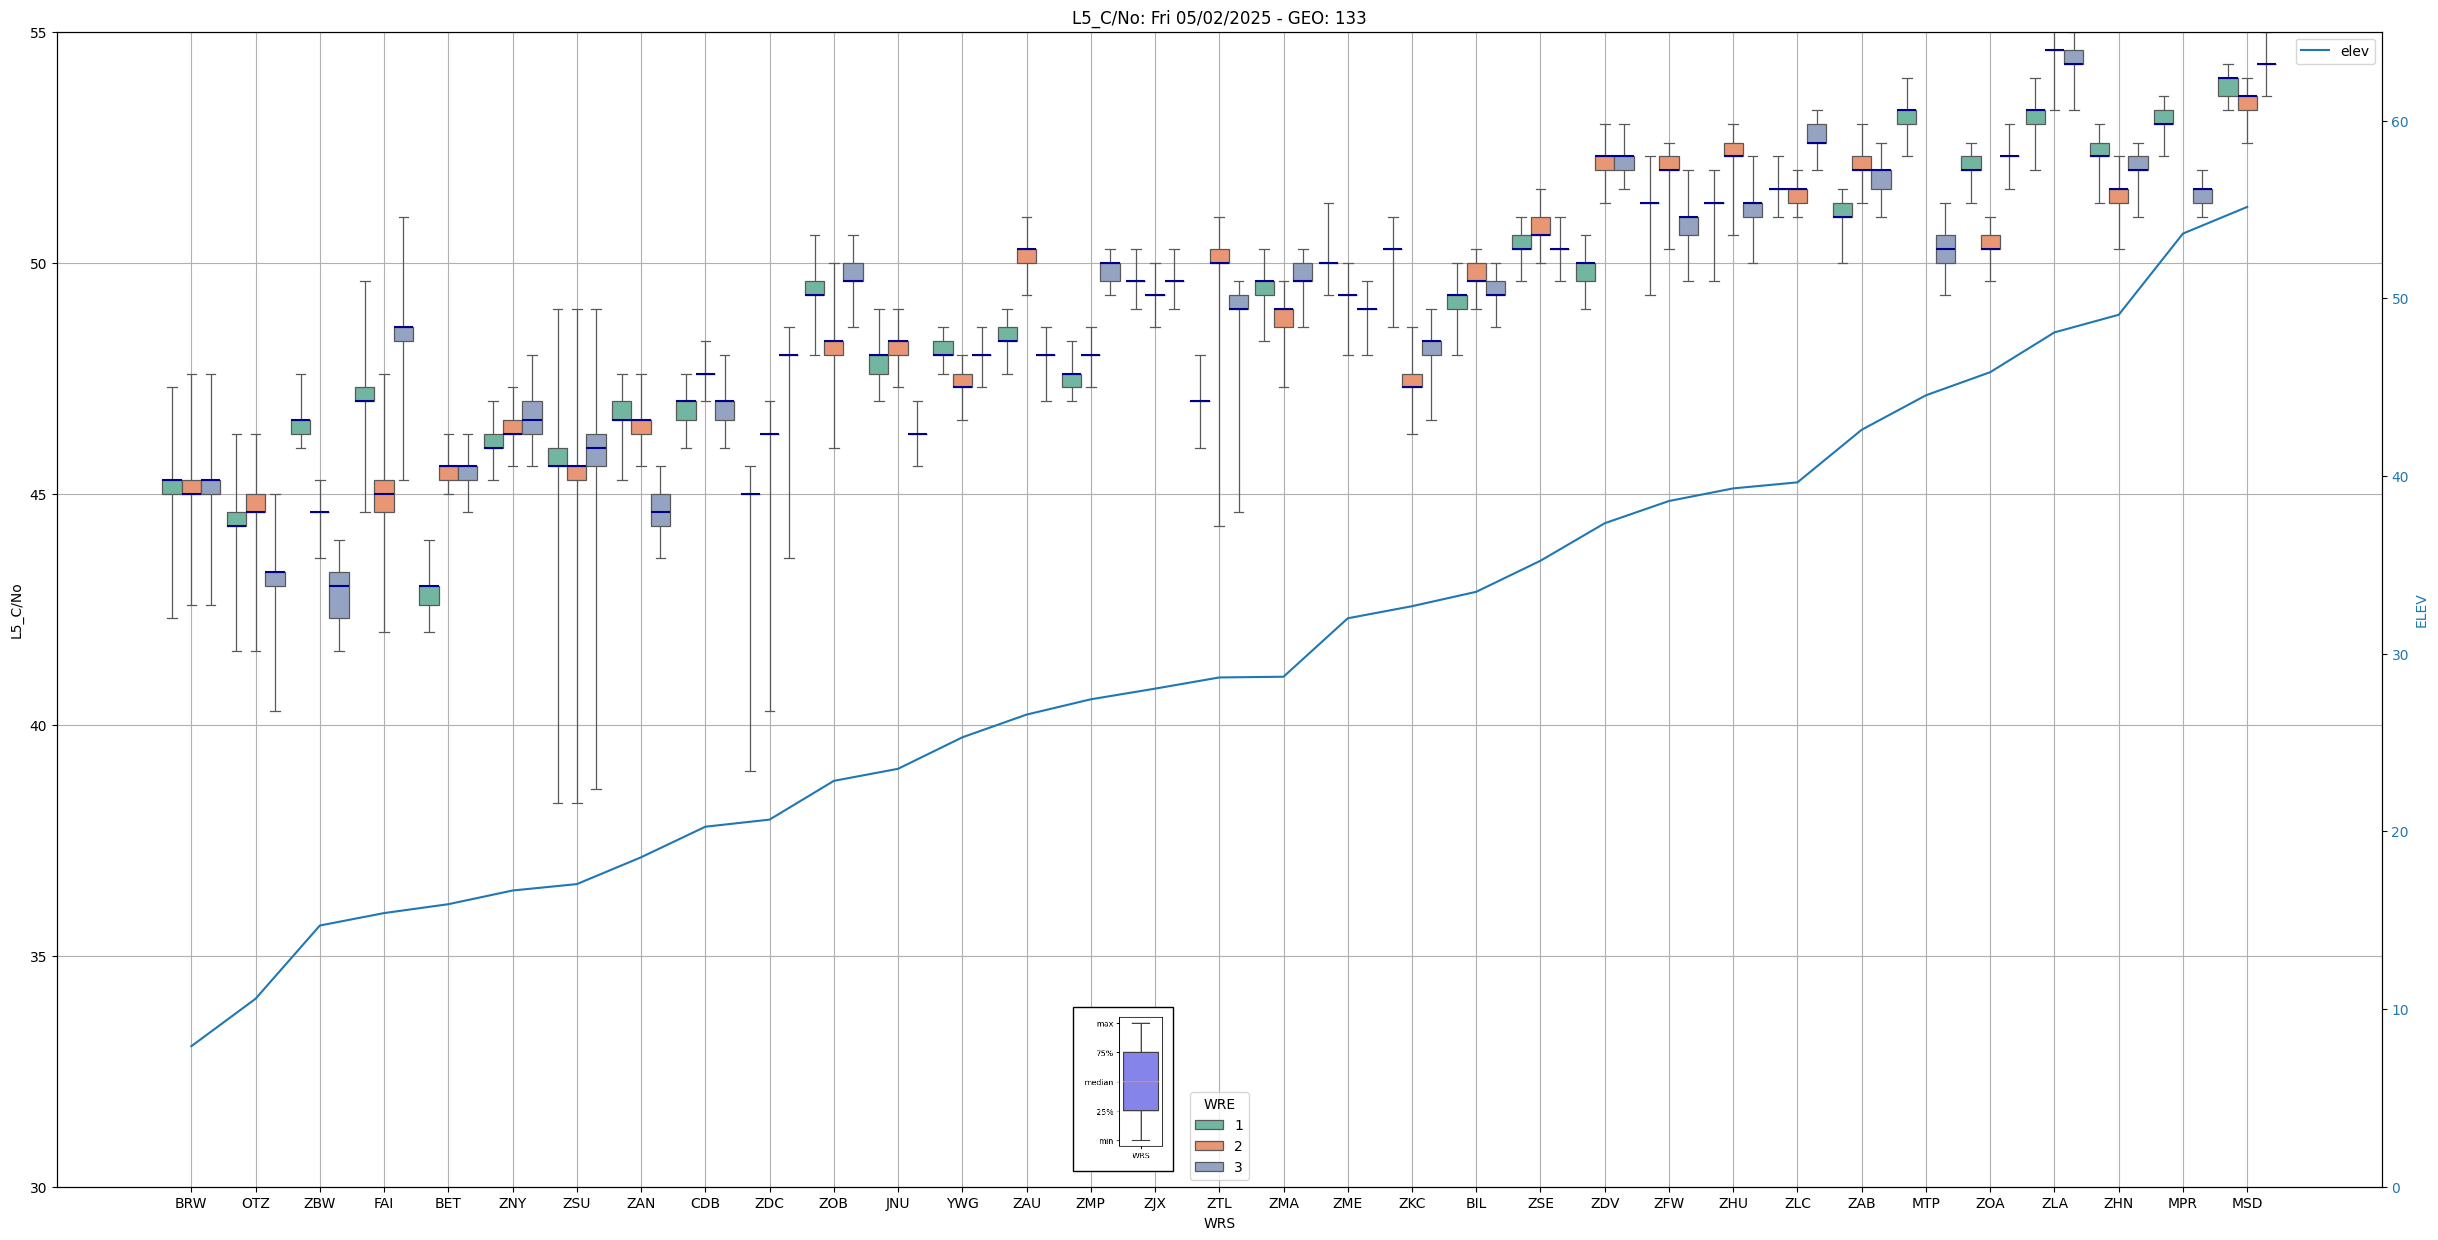2438x1240 pixels.
Task: Select the MSD station label on x-axis
Action: pyautogui.click(x=2246, y=1203)
